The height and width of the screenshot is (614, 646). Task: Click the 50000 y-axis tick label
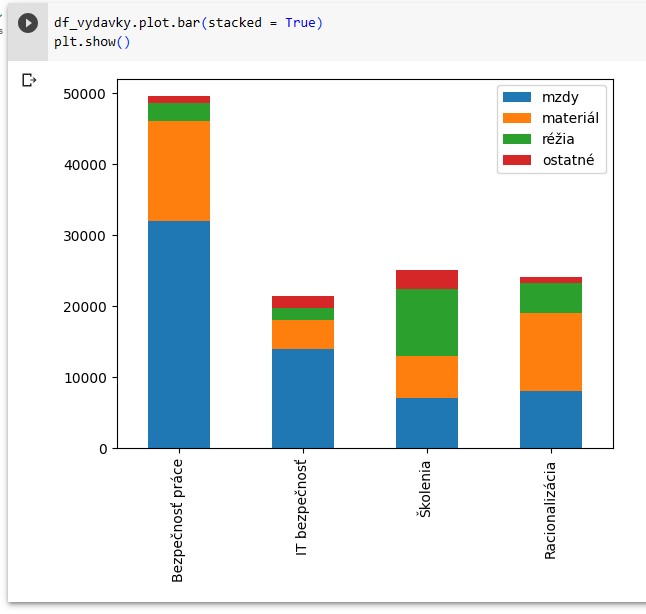click(85, 94)
